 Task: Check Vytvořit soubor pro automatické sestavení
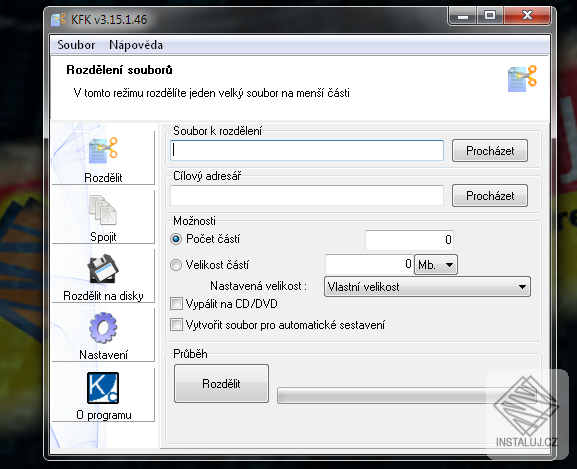coord(176,325)
